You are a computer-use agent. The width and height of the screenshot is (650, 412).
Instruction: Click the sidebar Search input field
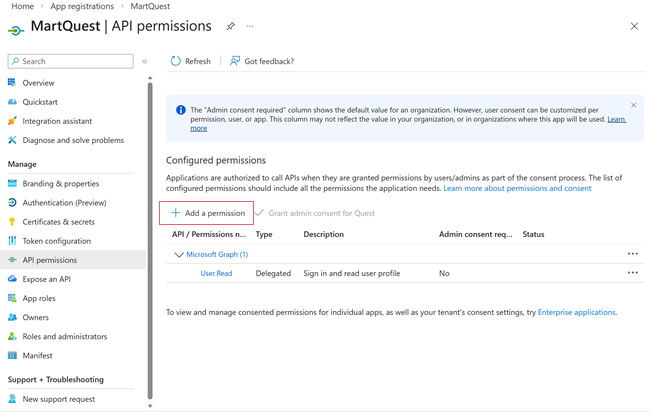coord(70,61)
